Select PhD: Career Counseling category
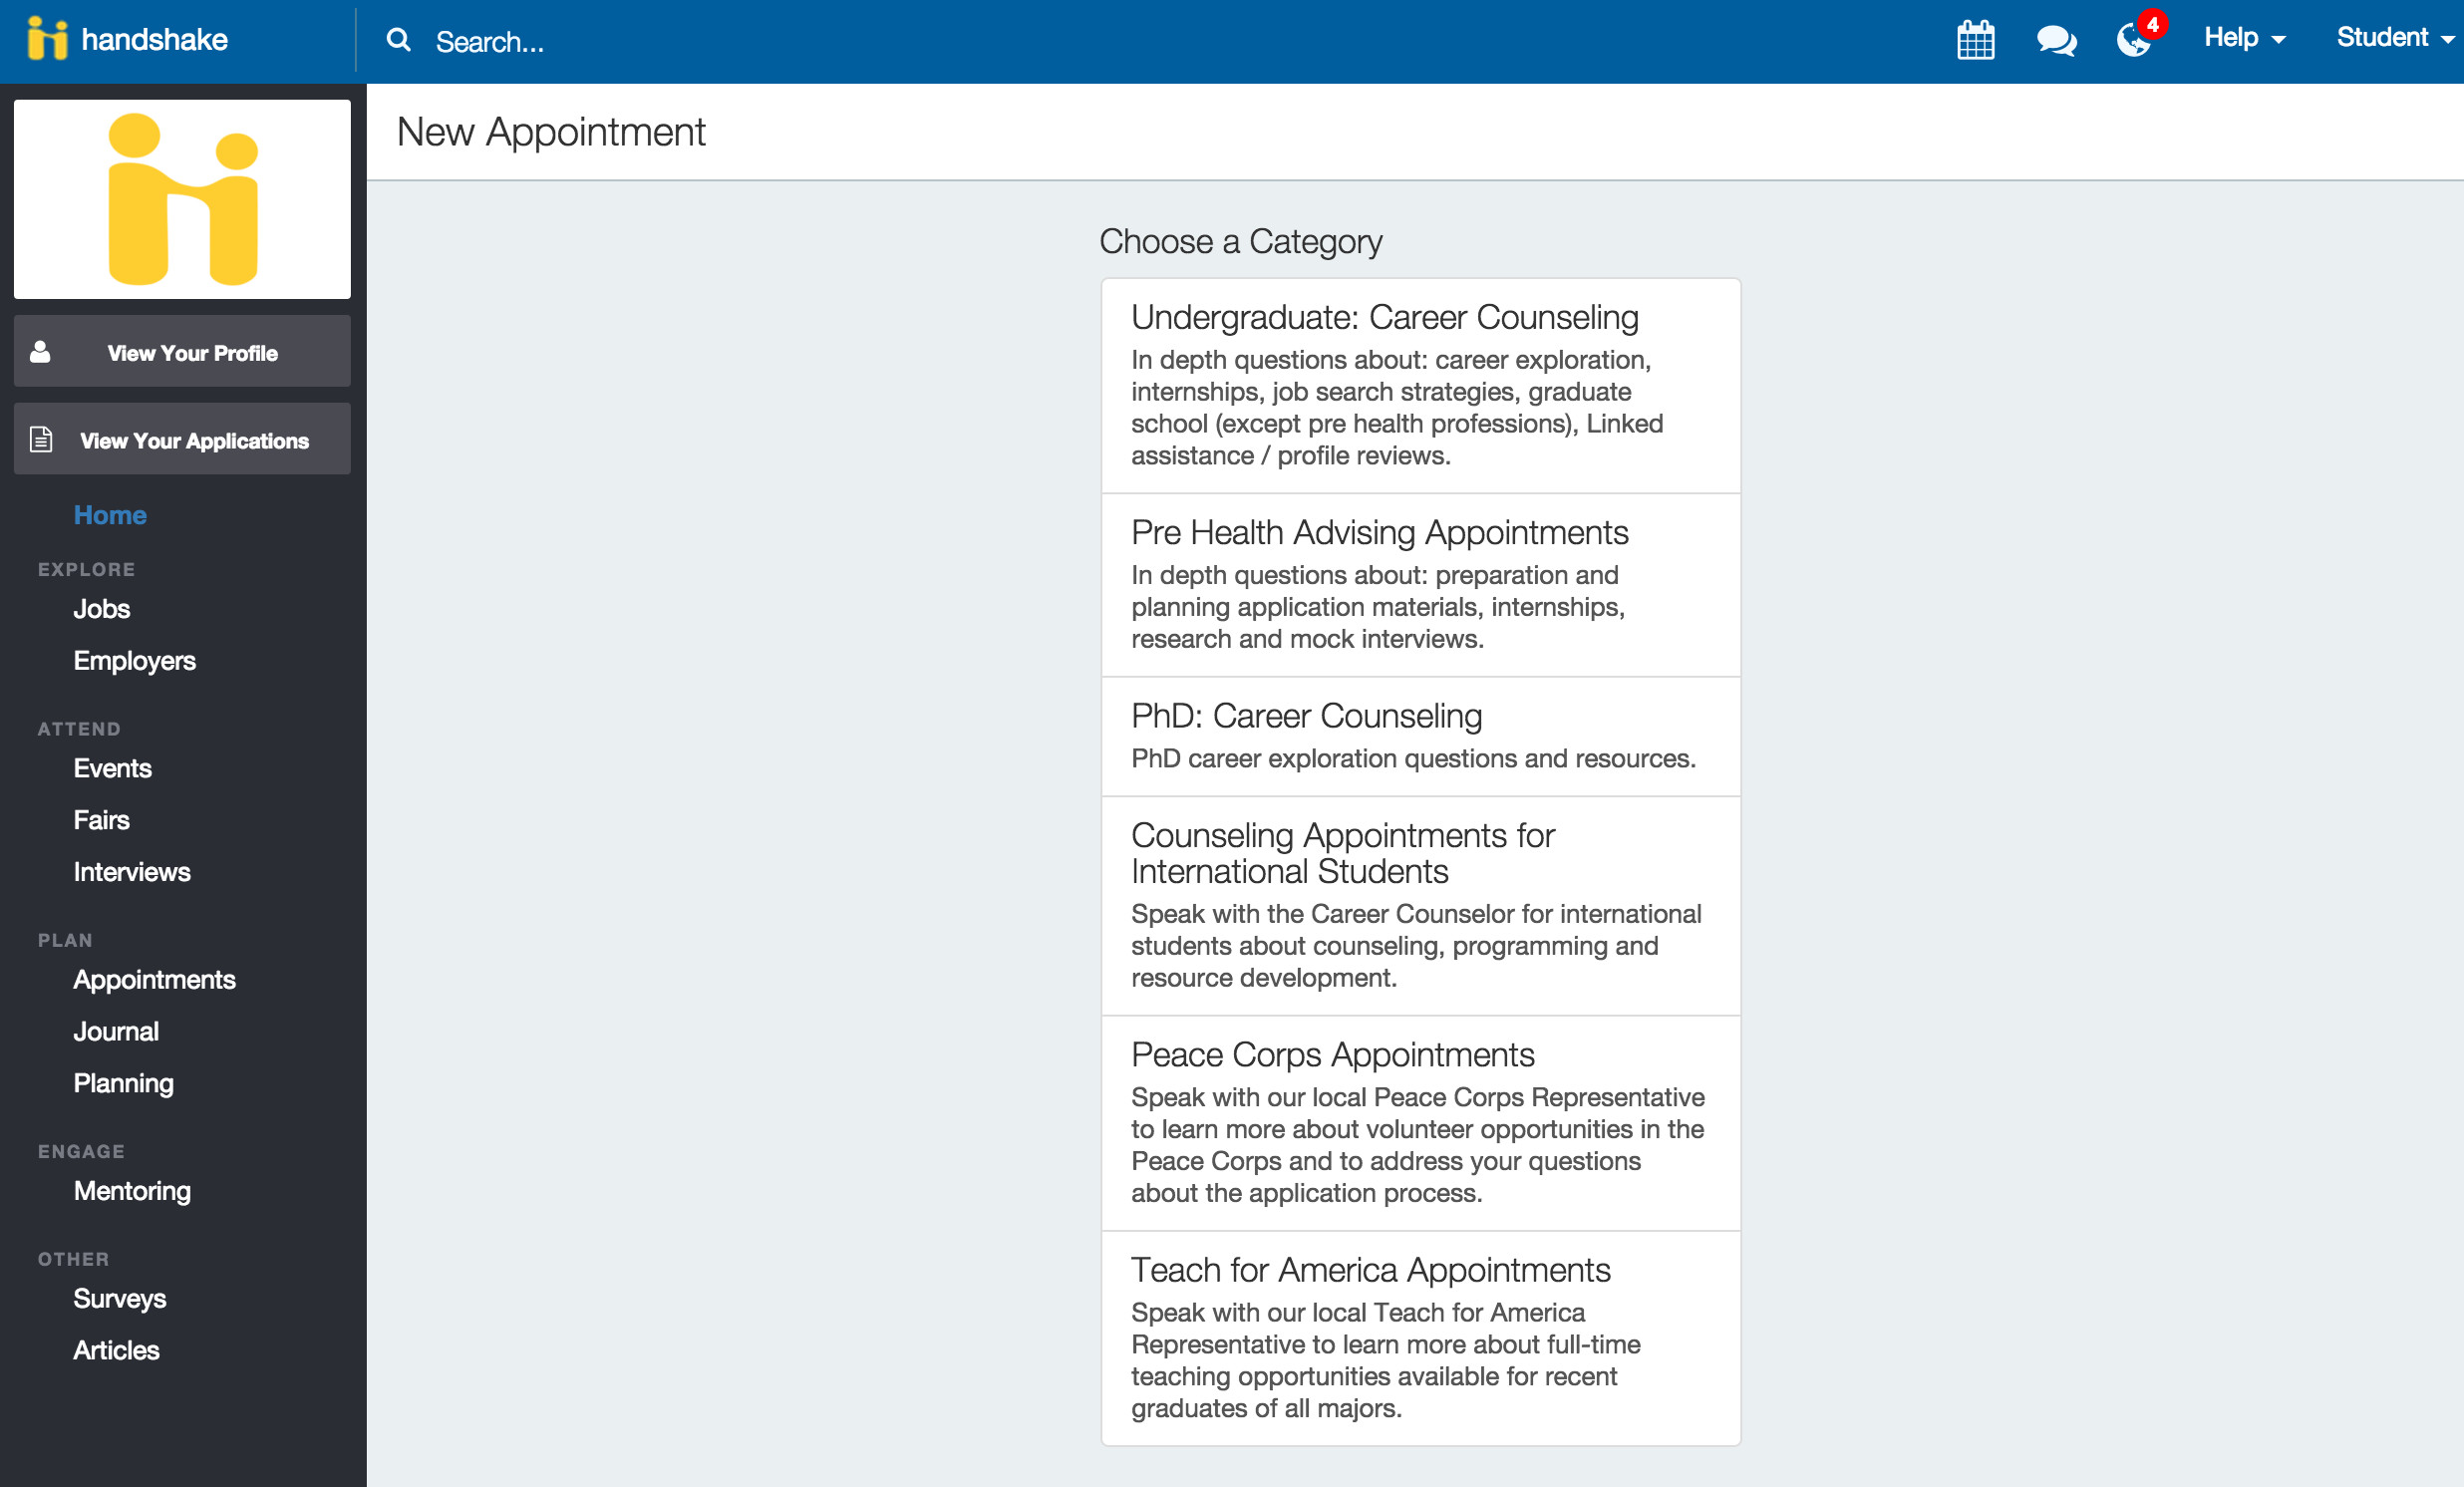 [1420, 736]
